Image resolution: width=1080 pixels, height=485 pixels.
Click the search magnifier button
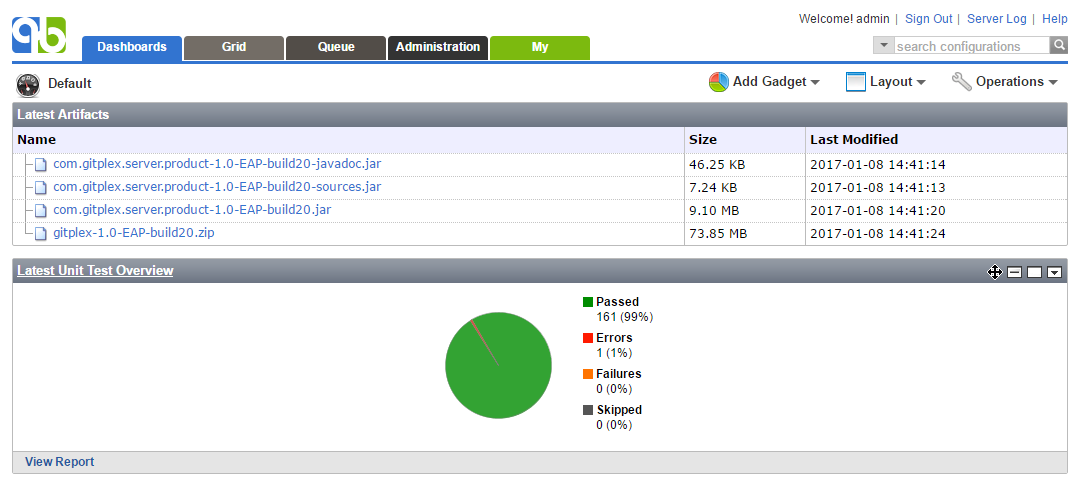point(1059,45)
